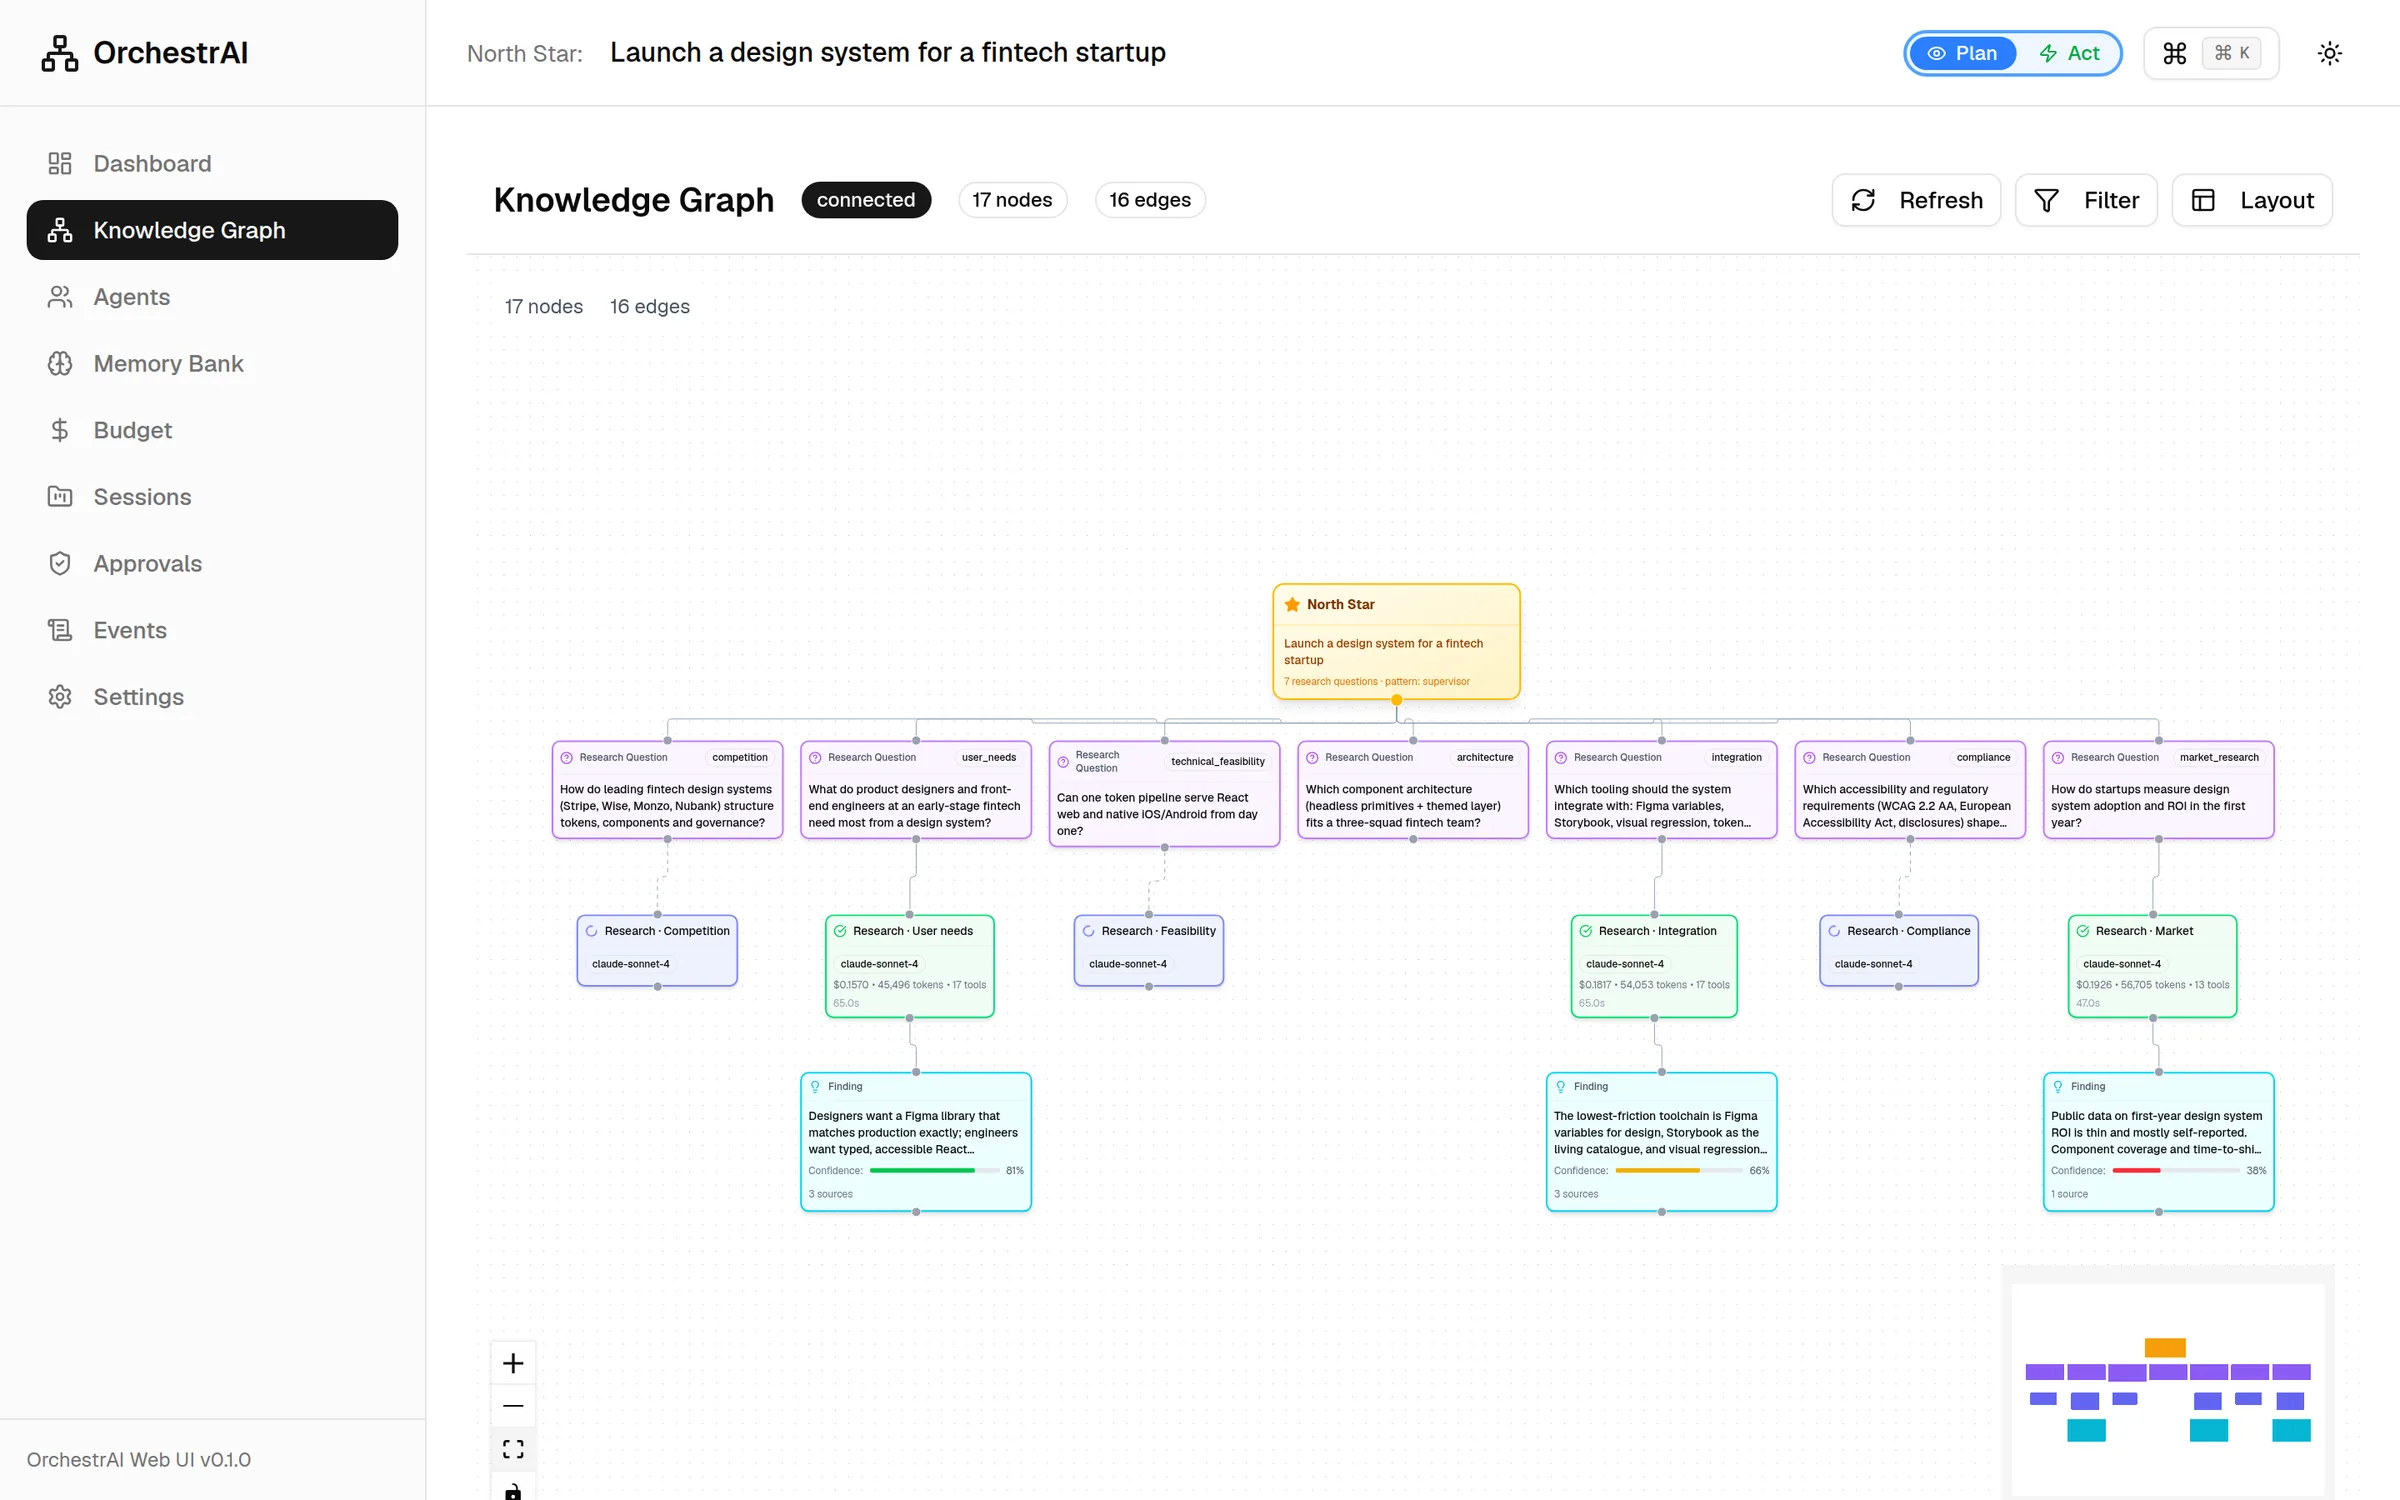
Task: Click the North Star star icon
Action: point(1292,605)
